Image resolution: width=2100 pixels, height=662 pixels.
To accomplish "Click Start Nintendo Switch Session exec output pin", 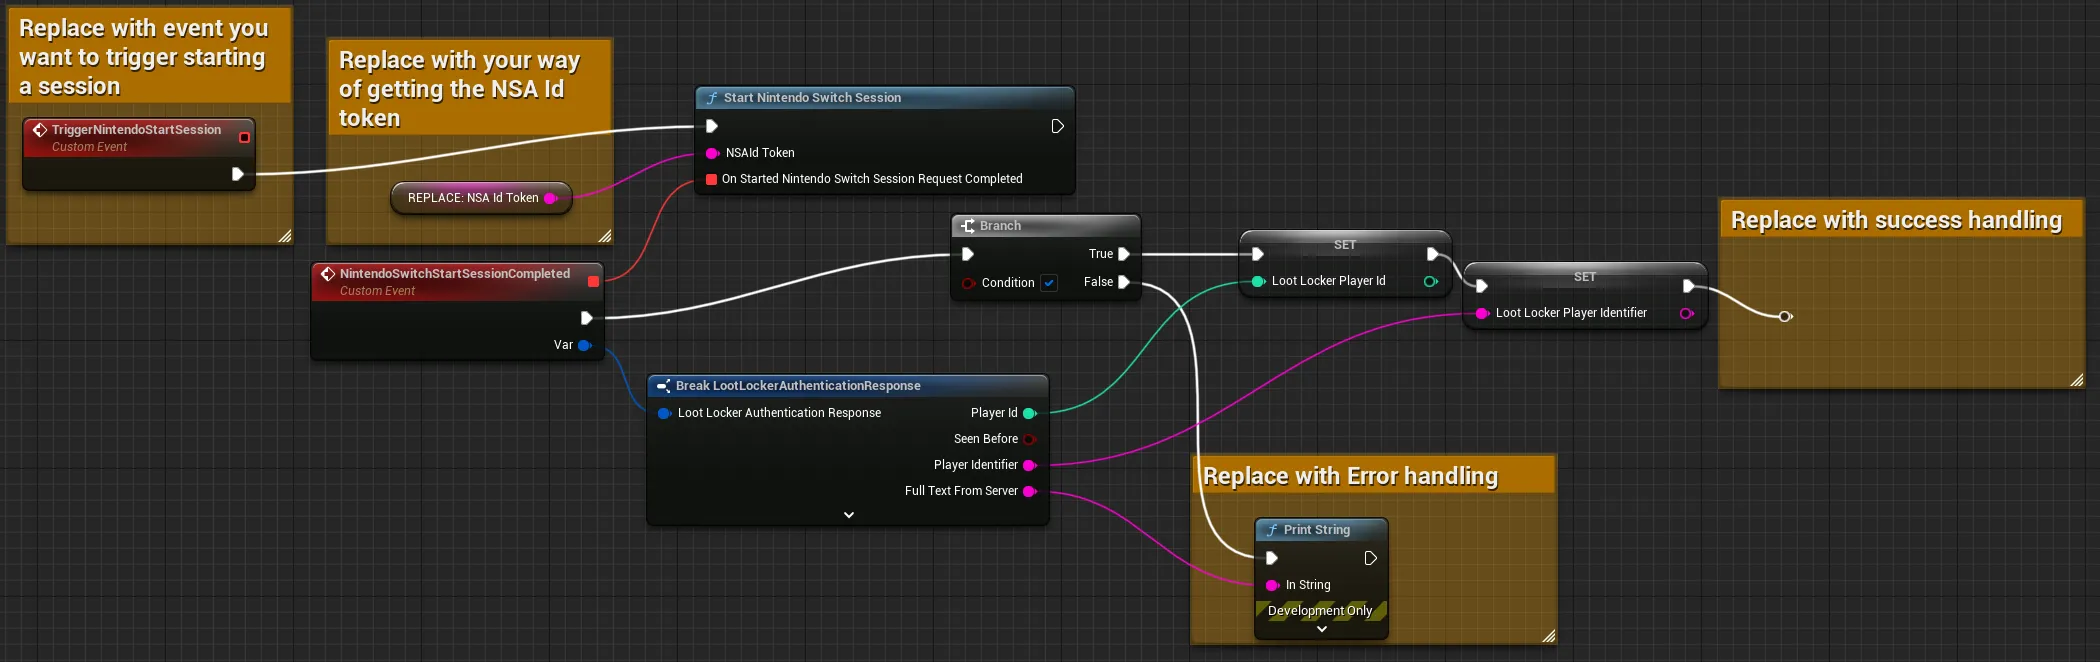I will [1057, 126].
